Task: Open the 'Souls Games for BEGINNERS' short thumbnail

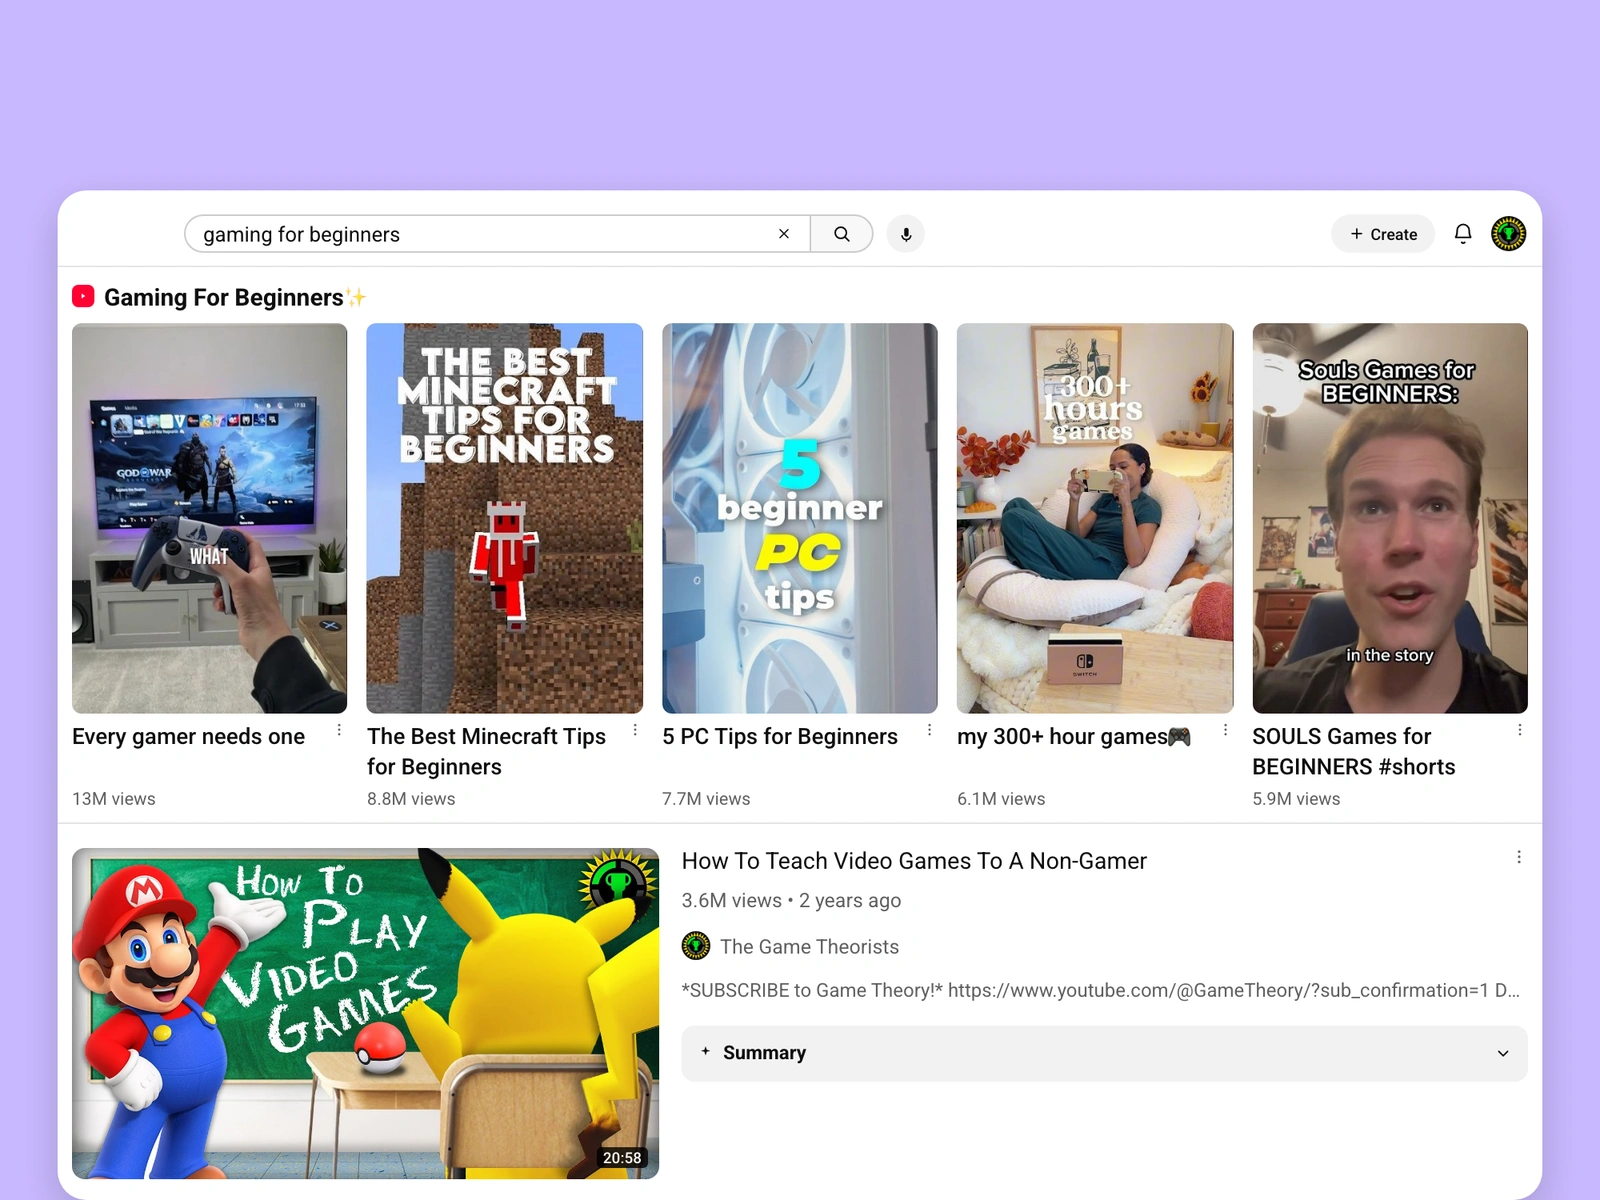Action: pos(1390,518)
